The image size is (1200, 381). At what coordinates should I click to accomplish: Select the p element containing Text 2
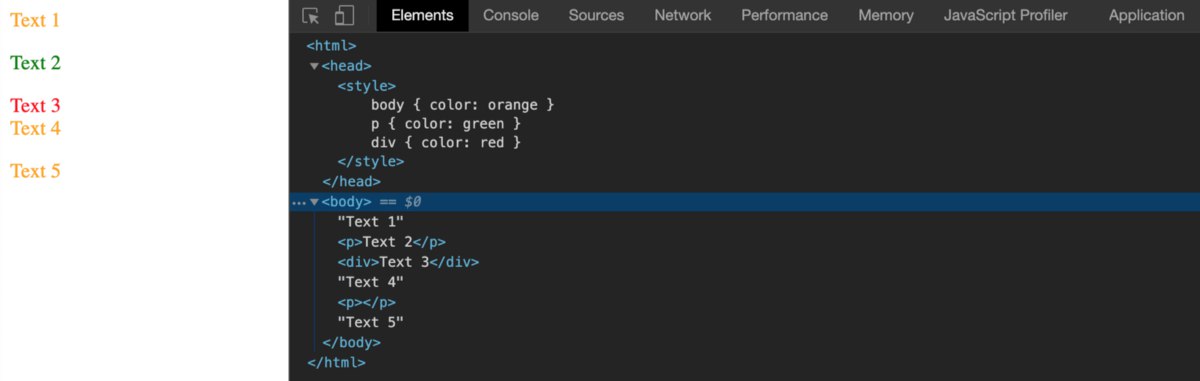(x=392, y=242)
